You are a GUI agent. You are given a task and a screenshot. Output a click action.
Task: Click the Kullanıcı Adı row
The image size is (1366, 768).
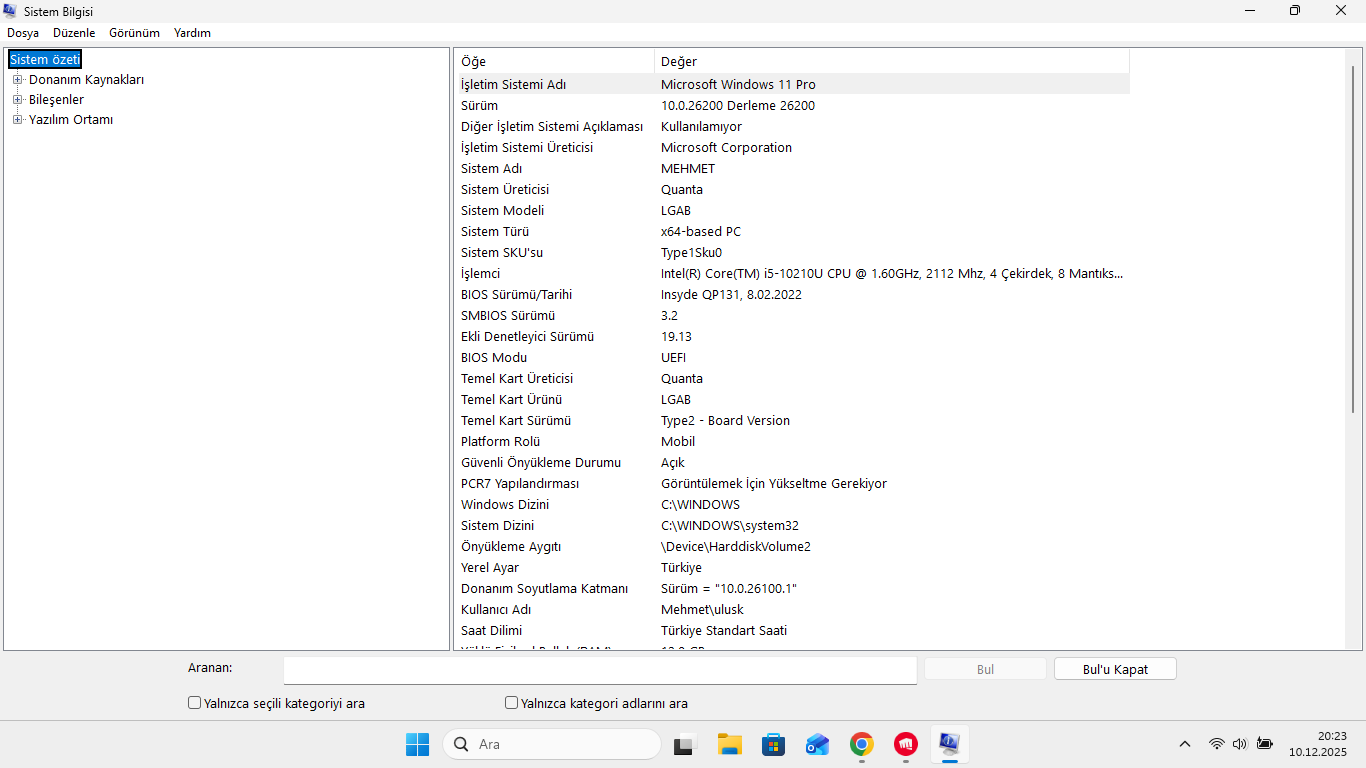792,610
